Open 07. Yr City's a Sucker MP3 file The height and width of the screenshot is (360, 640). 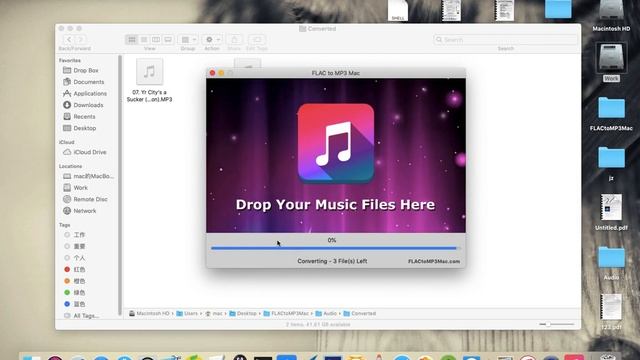click(149, 80)
